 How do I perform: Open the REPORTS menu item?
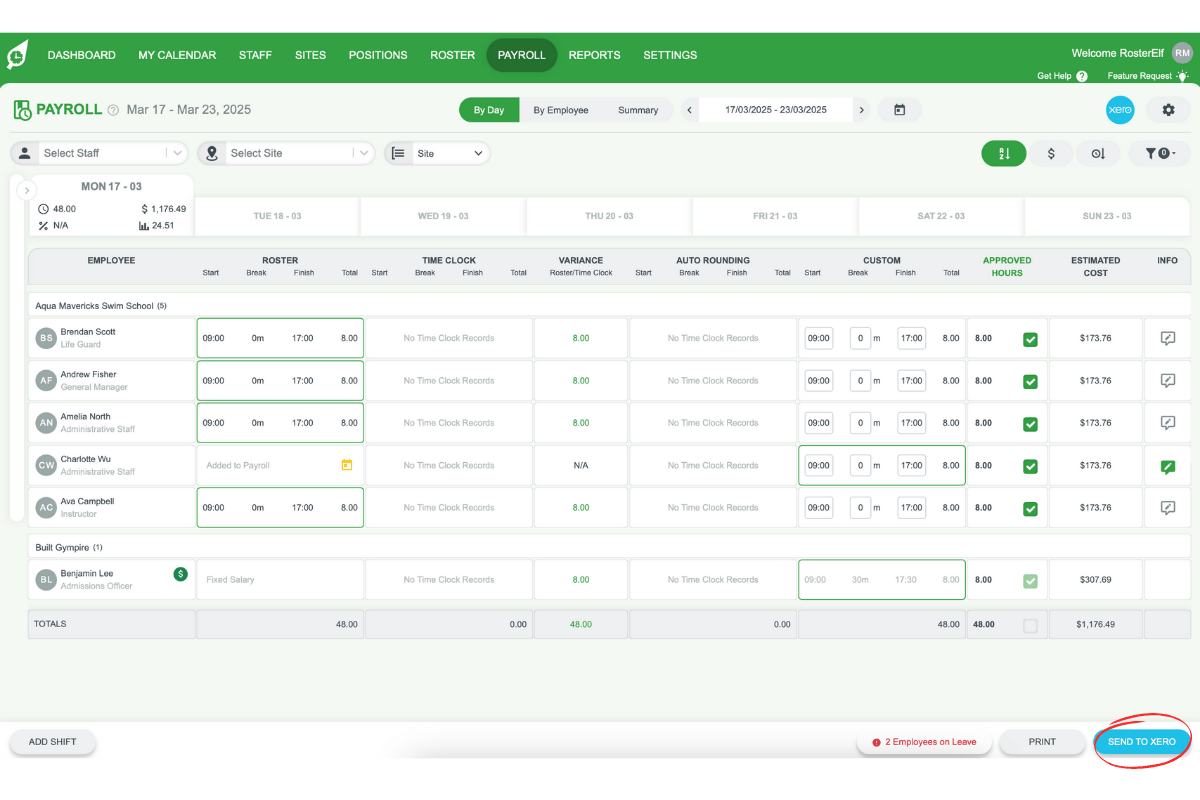pyautogui.click(x=594, y=55)
